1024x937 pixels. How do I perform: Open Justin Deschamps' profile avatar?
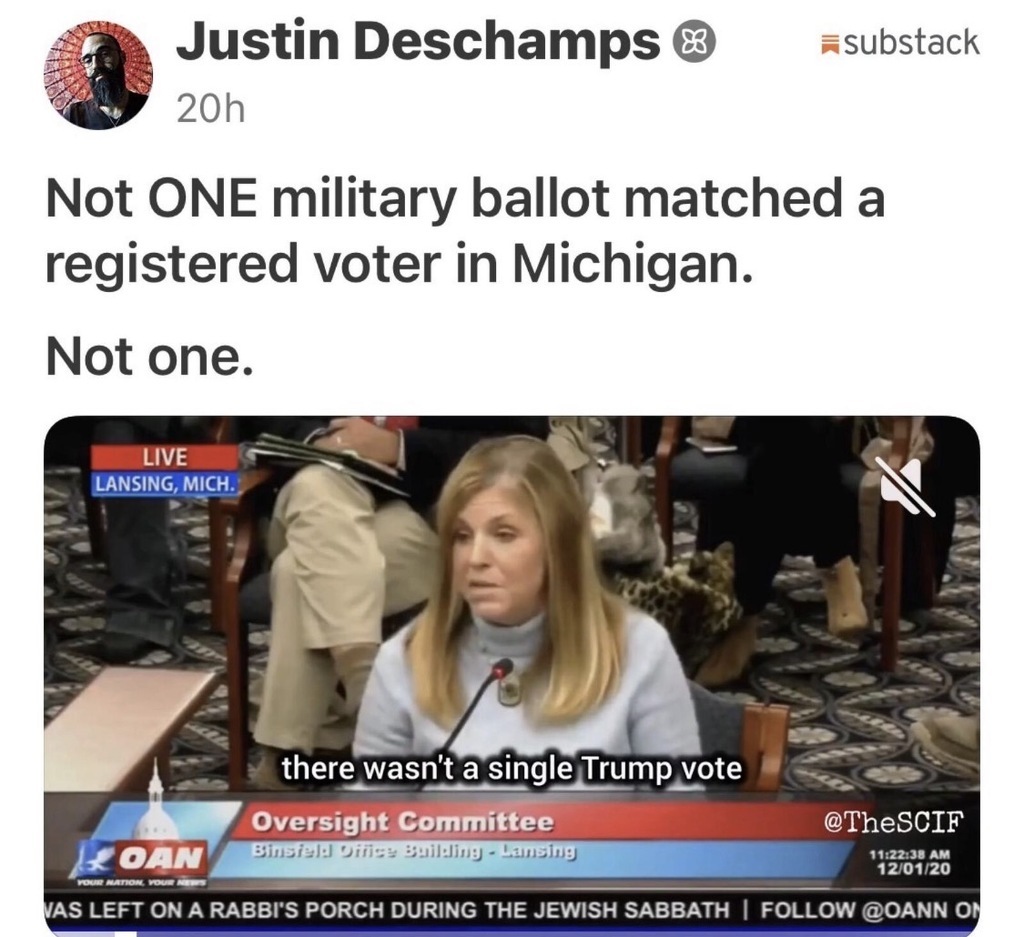pyautogui.click(x=98, y=75)
